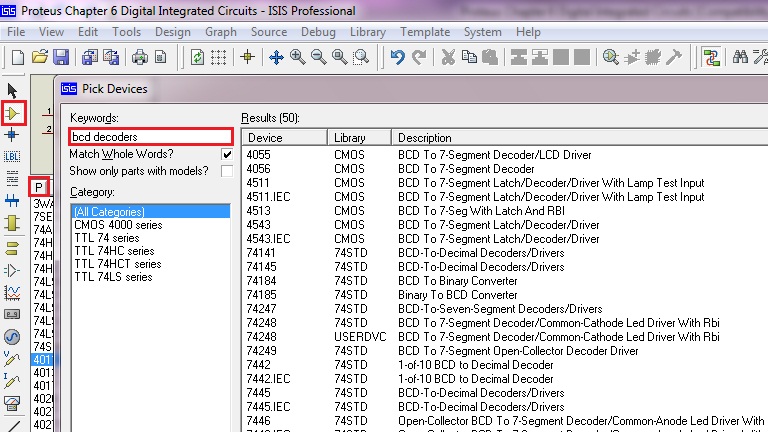
Task: Click the Save design icon
Action: tap(61, 57)
